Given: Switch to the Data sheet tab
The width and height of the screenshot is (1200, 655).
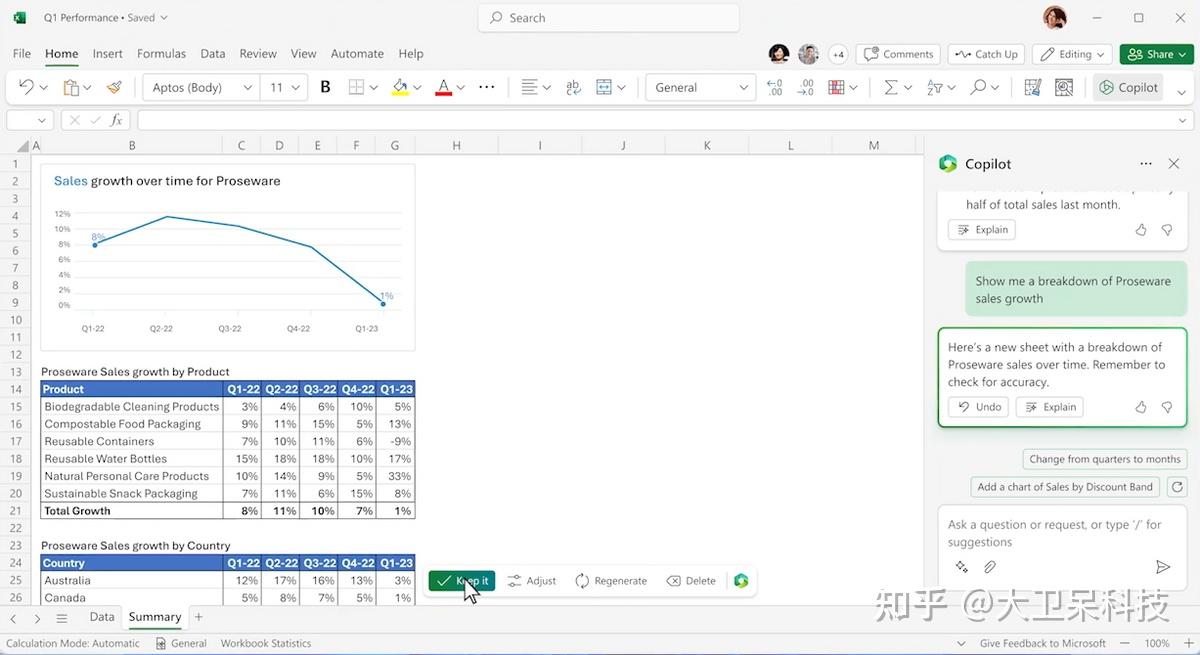Looking at the screenshot, I should pyautogui.click(x=102, y=617).
